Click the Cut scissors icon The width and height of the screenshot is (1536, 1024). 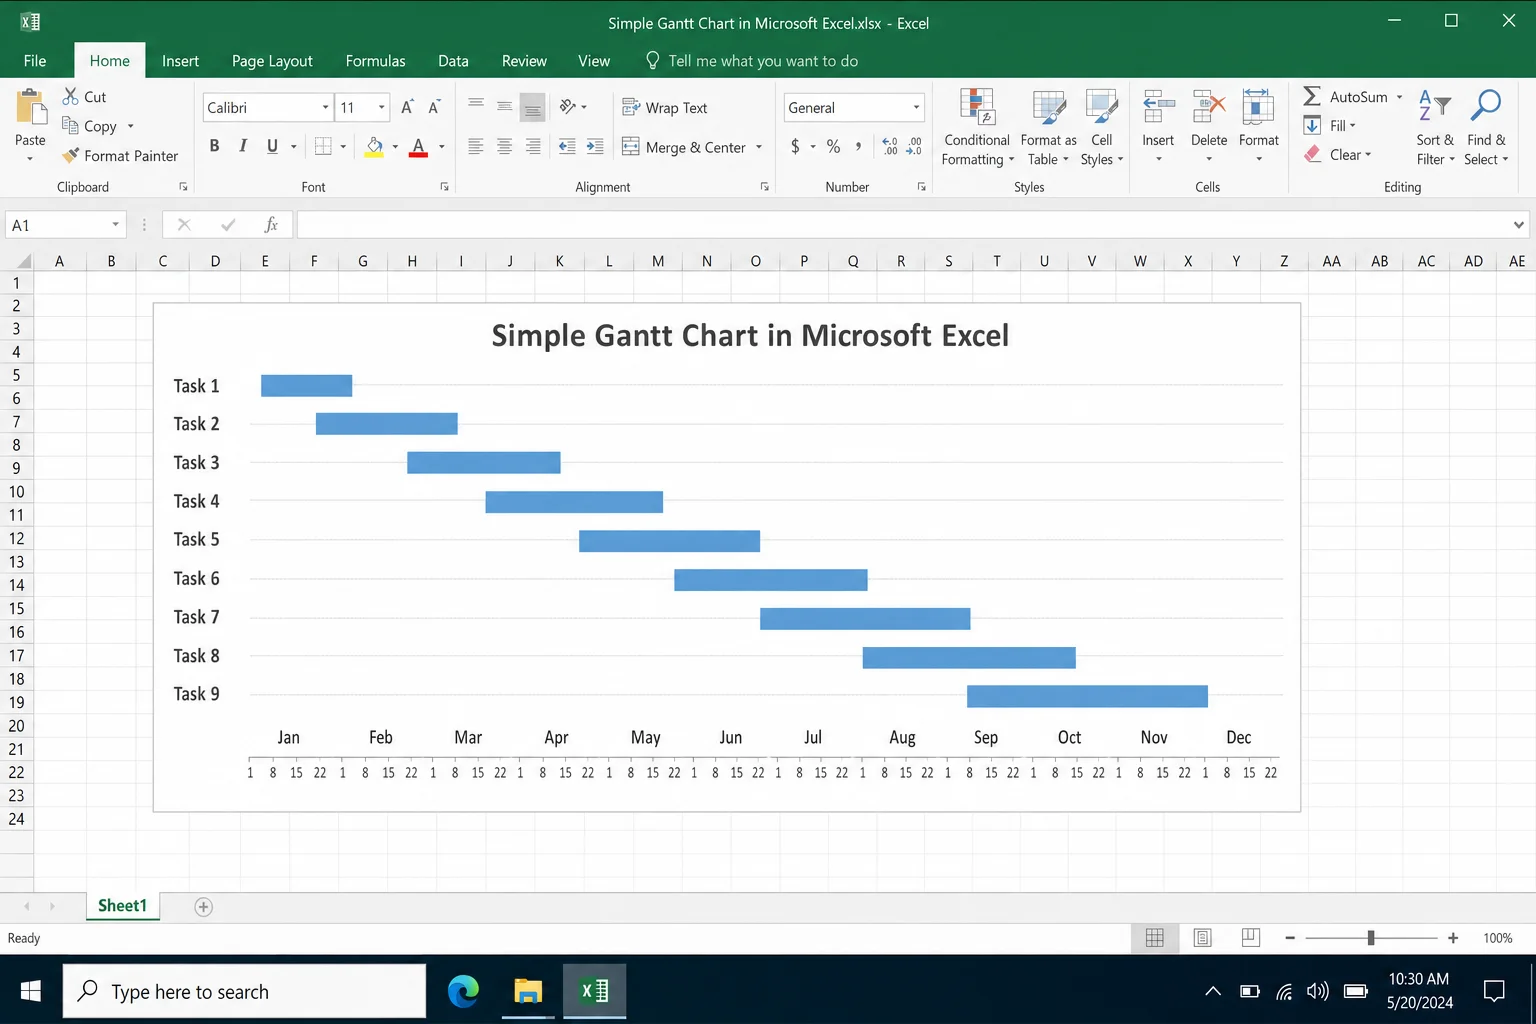pos(70,96)
